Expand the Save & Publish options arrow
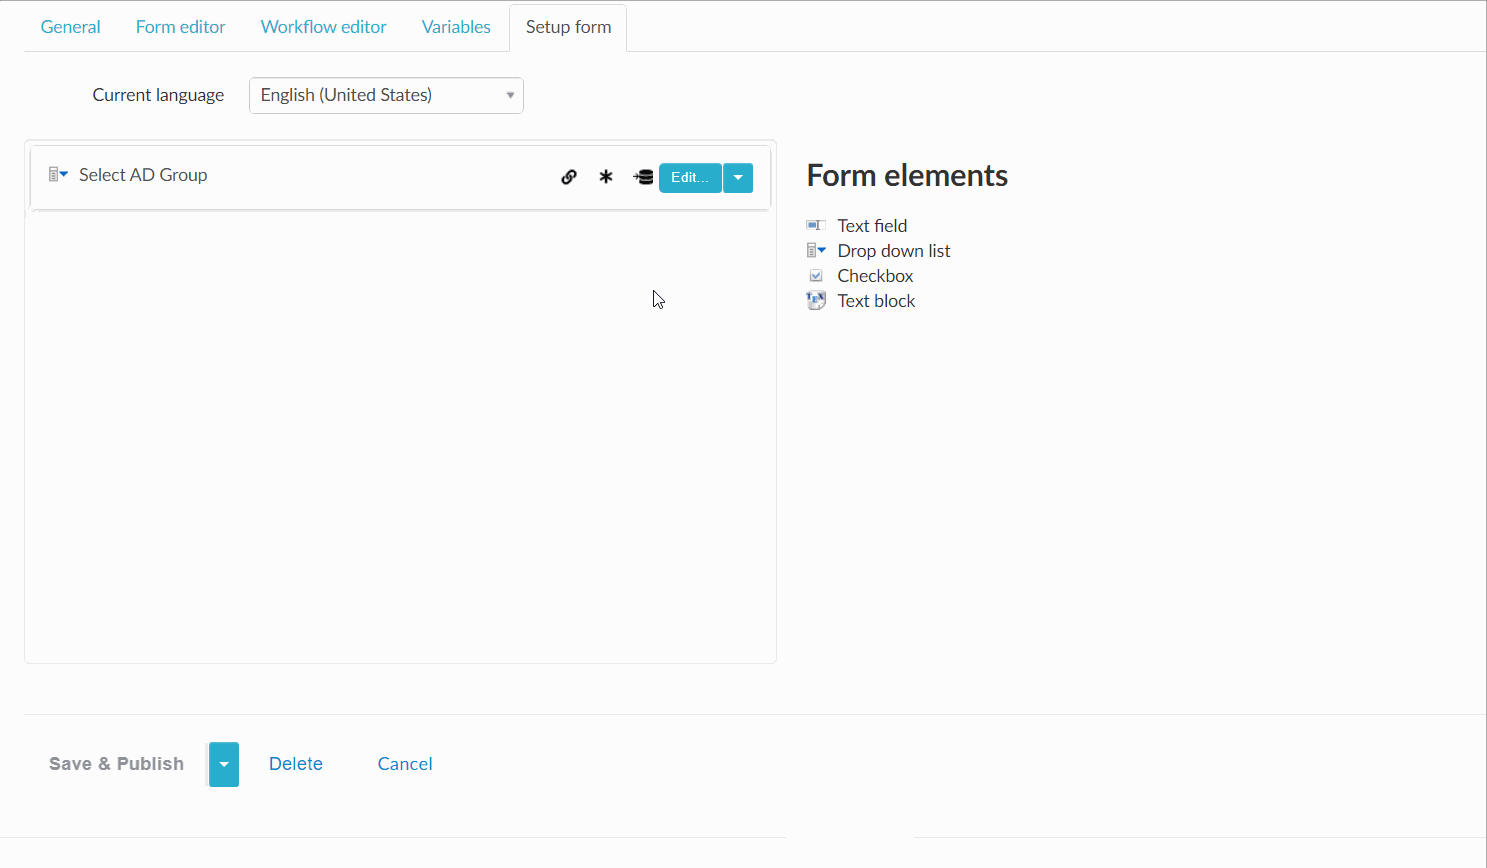 point(224,765)
